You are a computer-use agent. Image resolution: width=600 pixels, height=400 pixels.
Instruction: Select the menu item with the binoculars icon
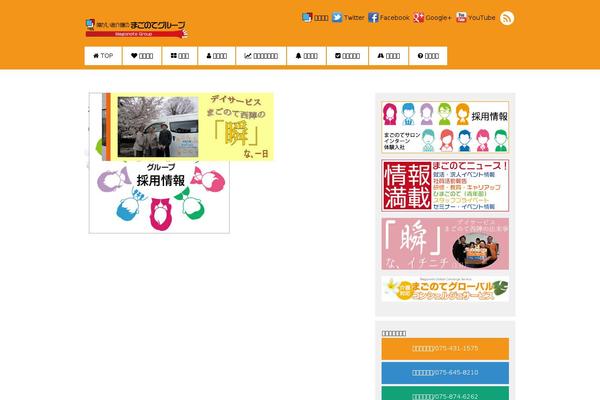[x=388, y=56]
